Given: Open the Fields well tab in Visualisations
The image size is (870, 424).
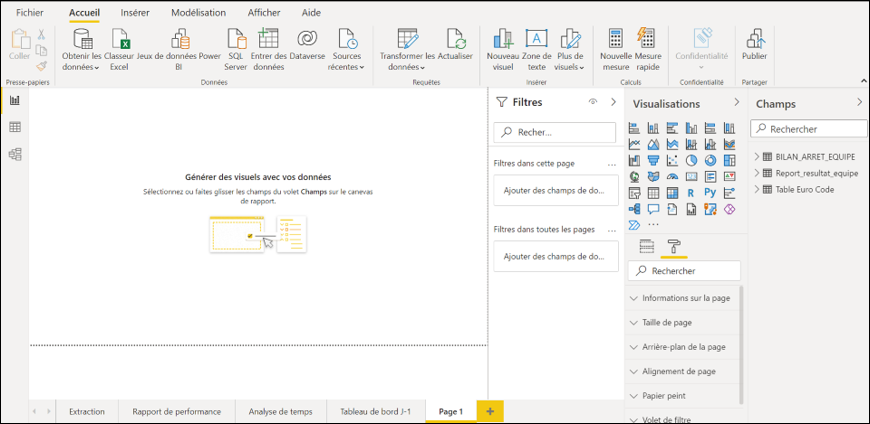Looking at the screenshot, I should click(647, 246).
